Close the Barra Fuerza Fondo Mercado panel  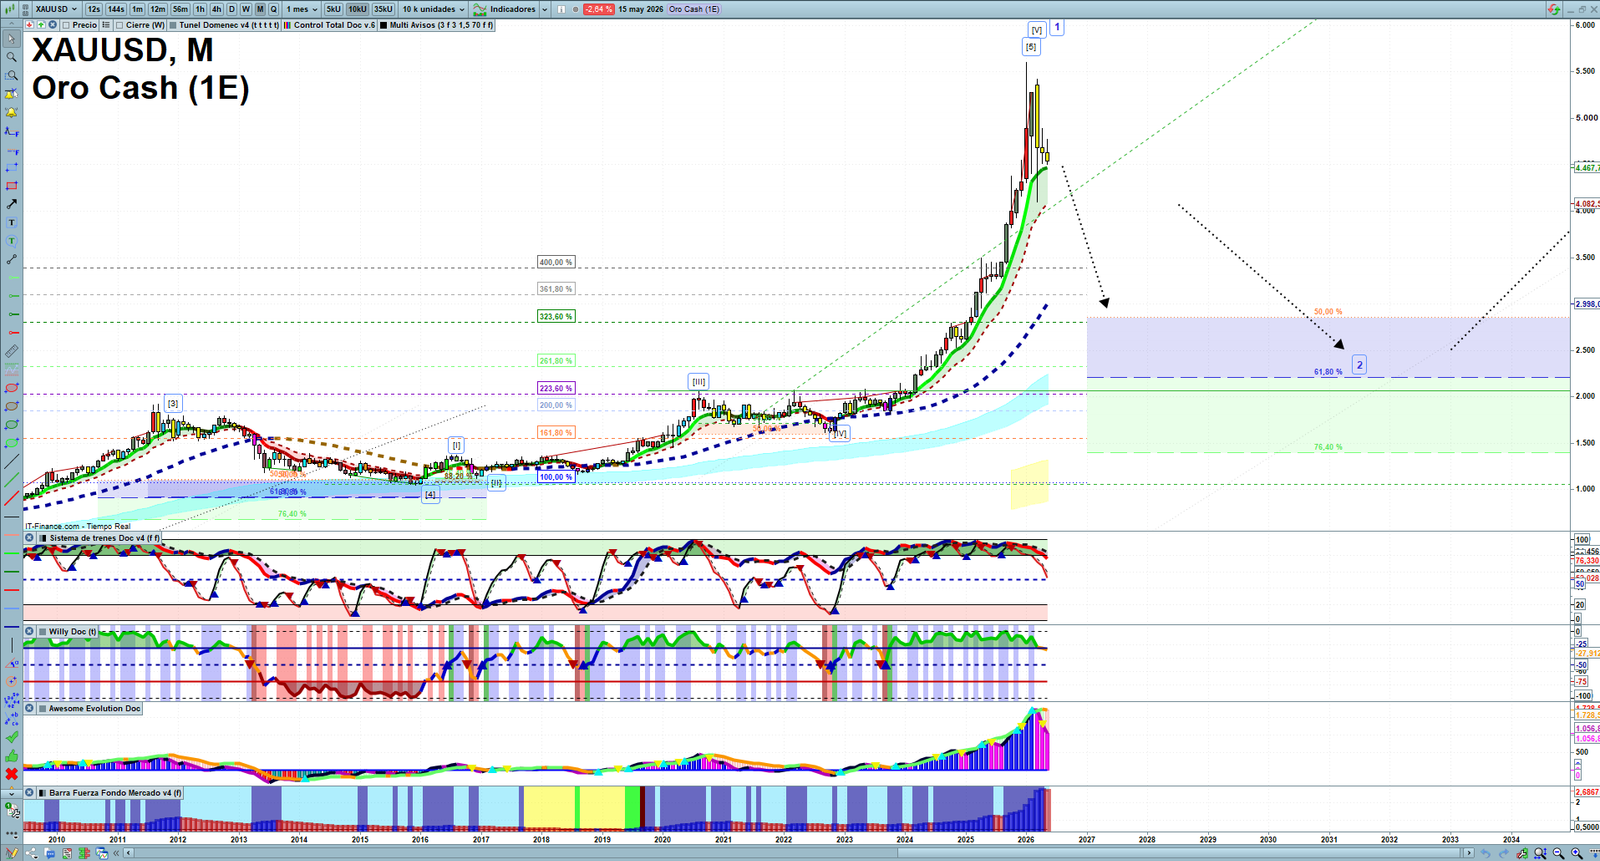pyautogui.click(x=29, y=792)
